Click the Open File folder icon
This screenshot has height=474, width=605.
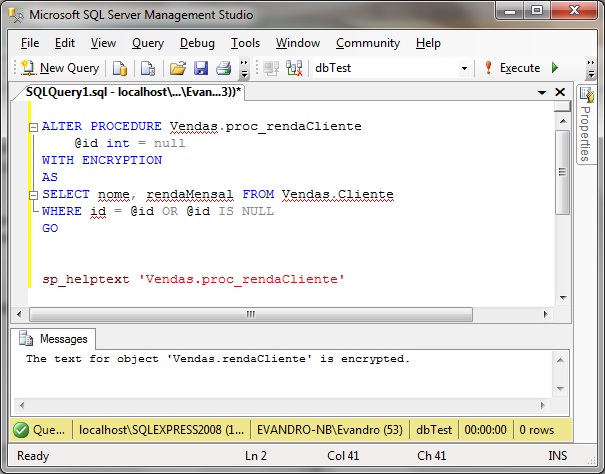[178, 68]
